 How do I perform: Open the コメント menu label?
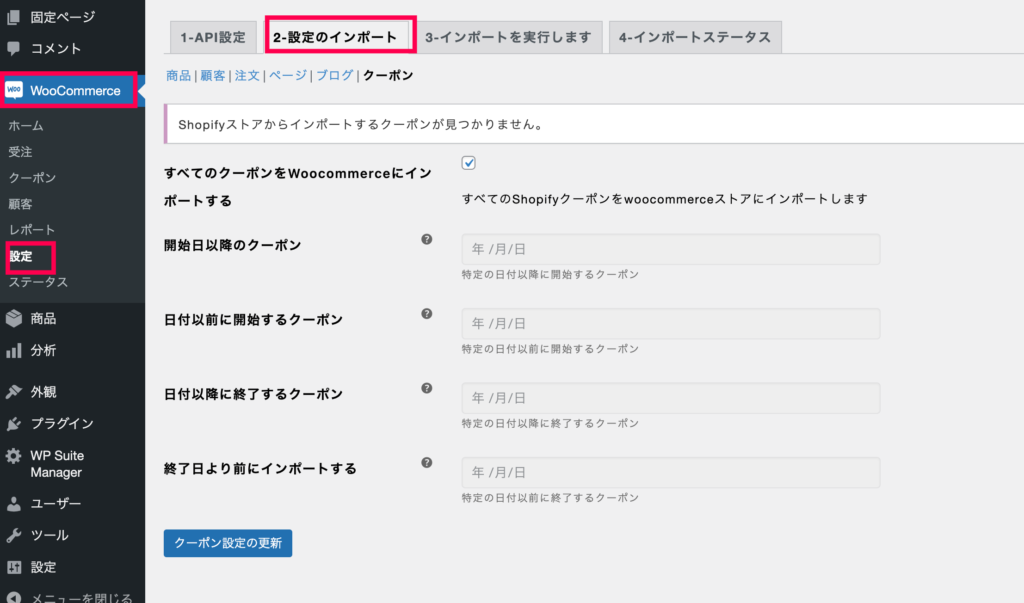coord(56,48)
